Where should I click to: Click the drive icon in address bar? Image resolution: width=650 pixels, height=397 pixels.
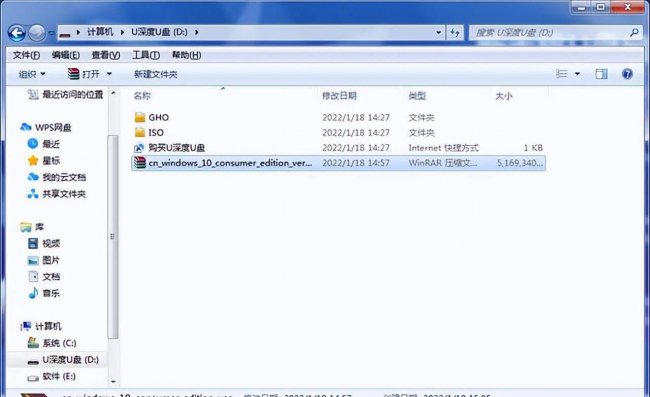(65, 33)
